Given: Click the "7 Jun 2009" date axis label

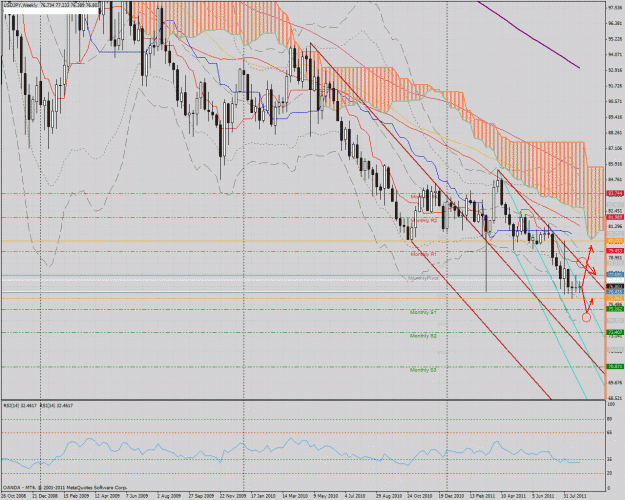Looking at the screenshot, I should (x=138, y=496).
